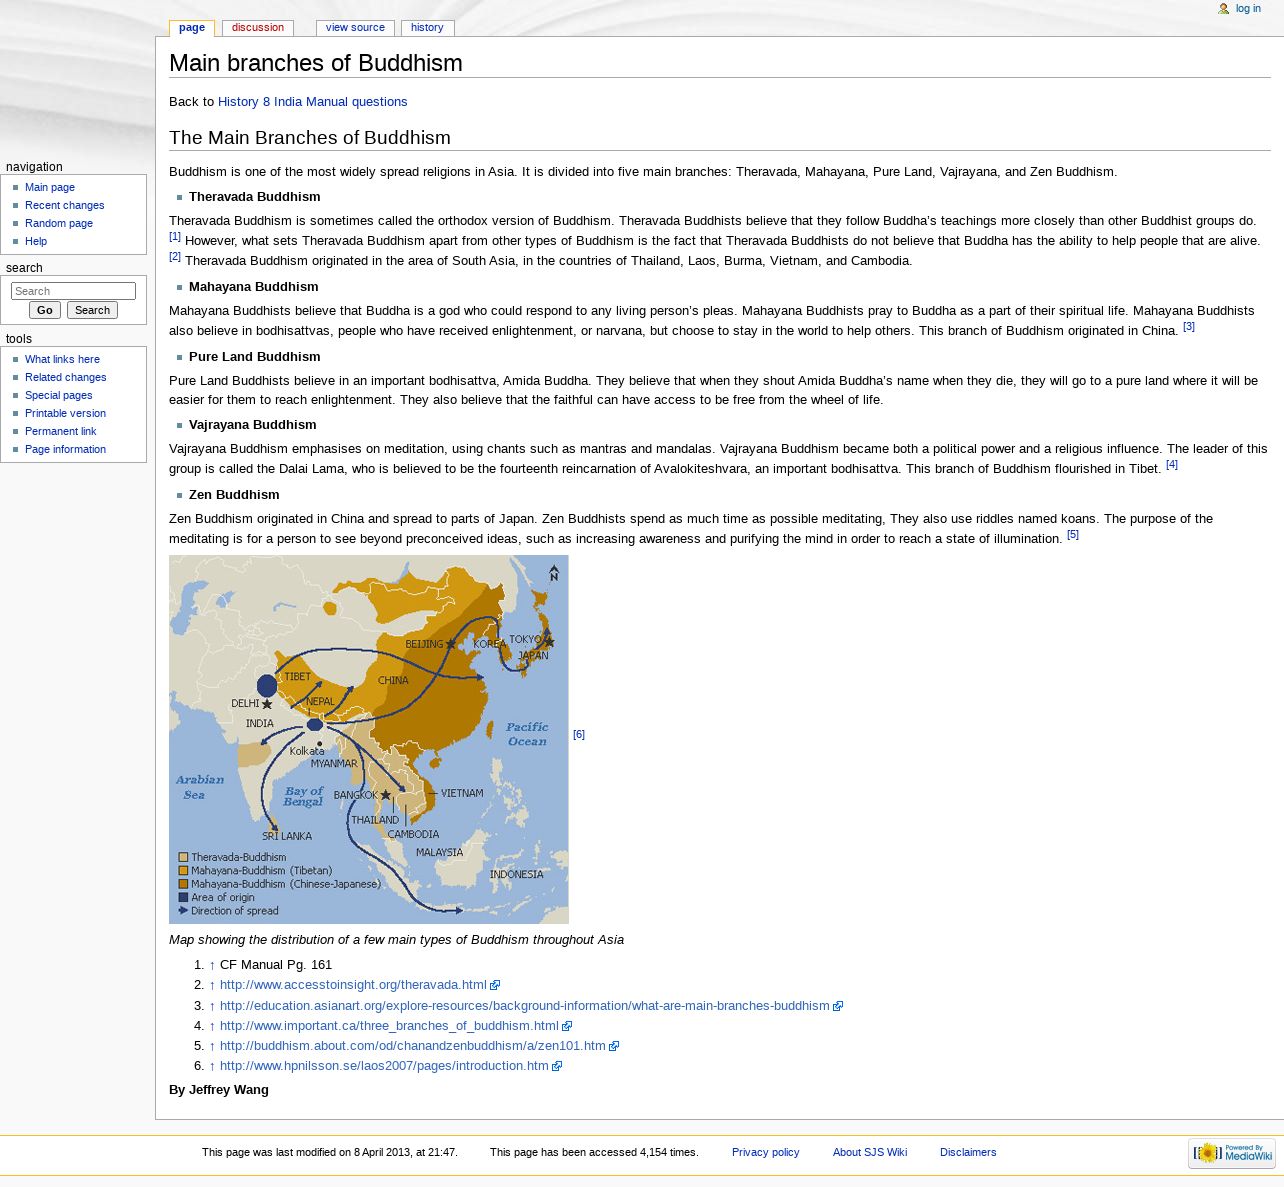The width and height of the screenshot is (1284, 1187).
Task: Open the history tab
Action: click(x=427, y=28)
